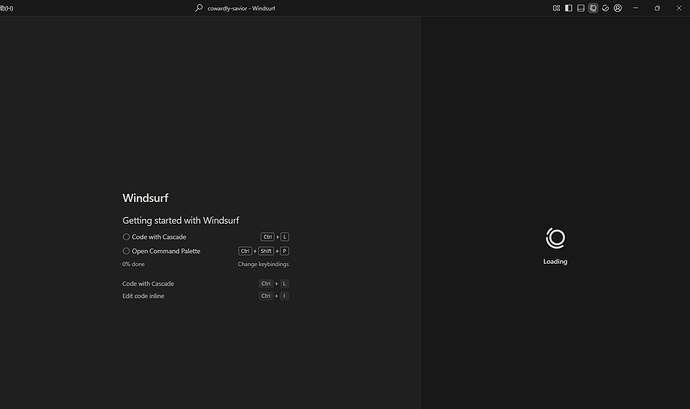Click the Getting started with Windsurf heading
690x409 pixels.
point(181,220)
